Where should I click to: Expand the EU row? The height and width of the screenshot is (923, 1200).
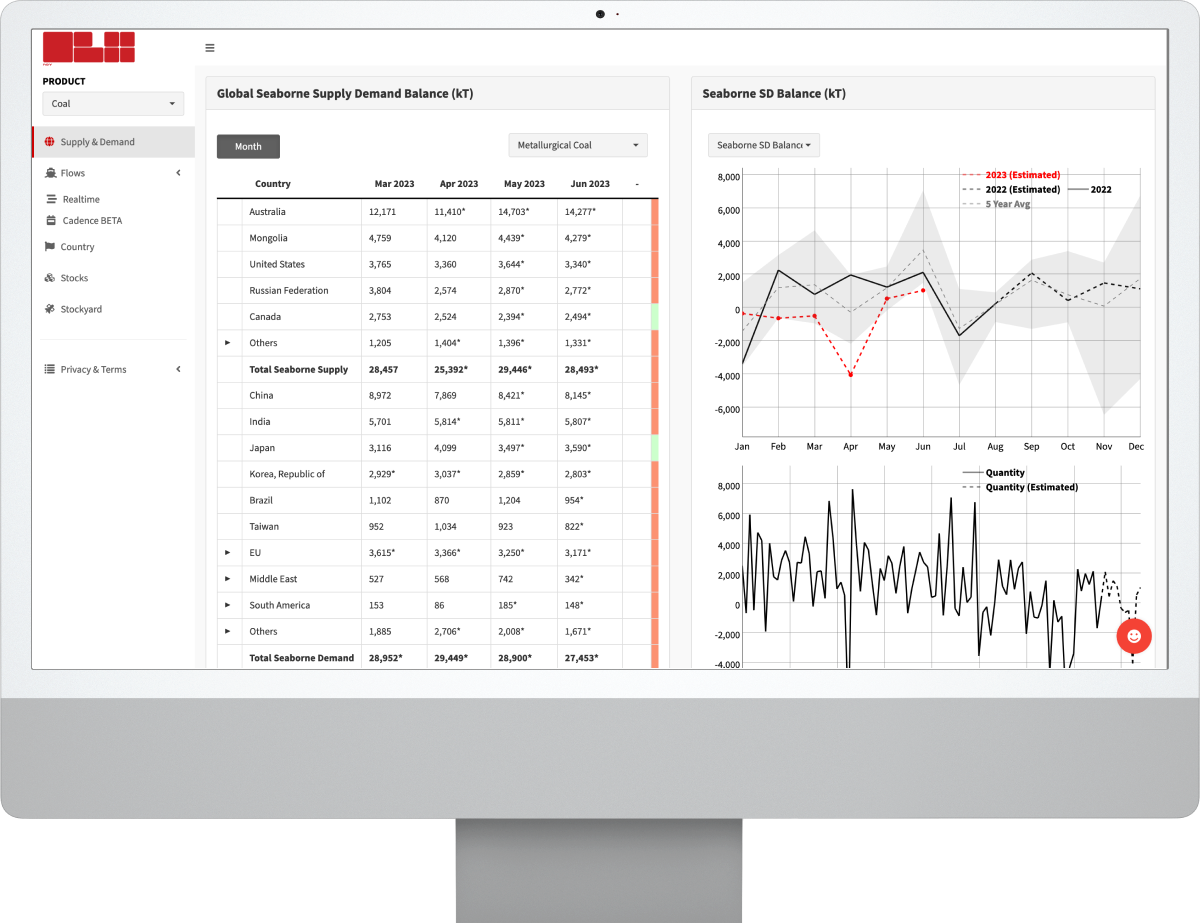tap(228, 553)
